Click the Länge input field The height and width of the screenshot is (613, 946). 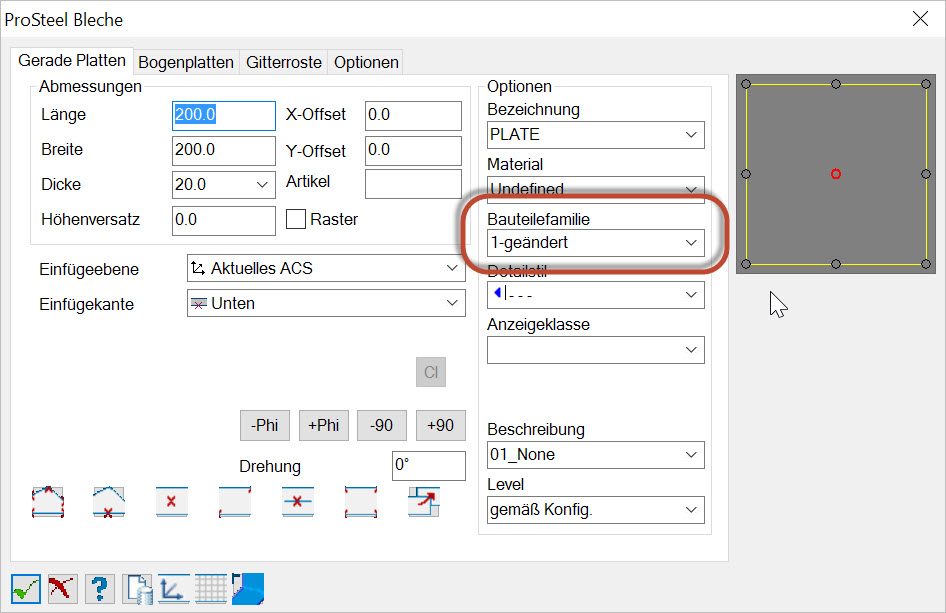coord(224,115)
